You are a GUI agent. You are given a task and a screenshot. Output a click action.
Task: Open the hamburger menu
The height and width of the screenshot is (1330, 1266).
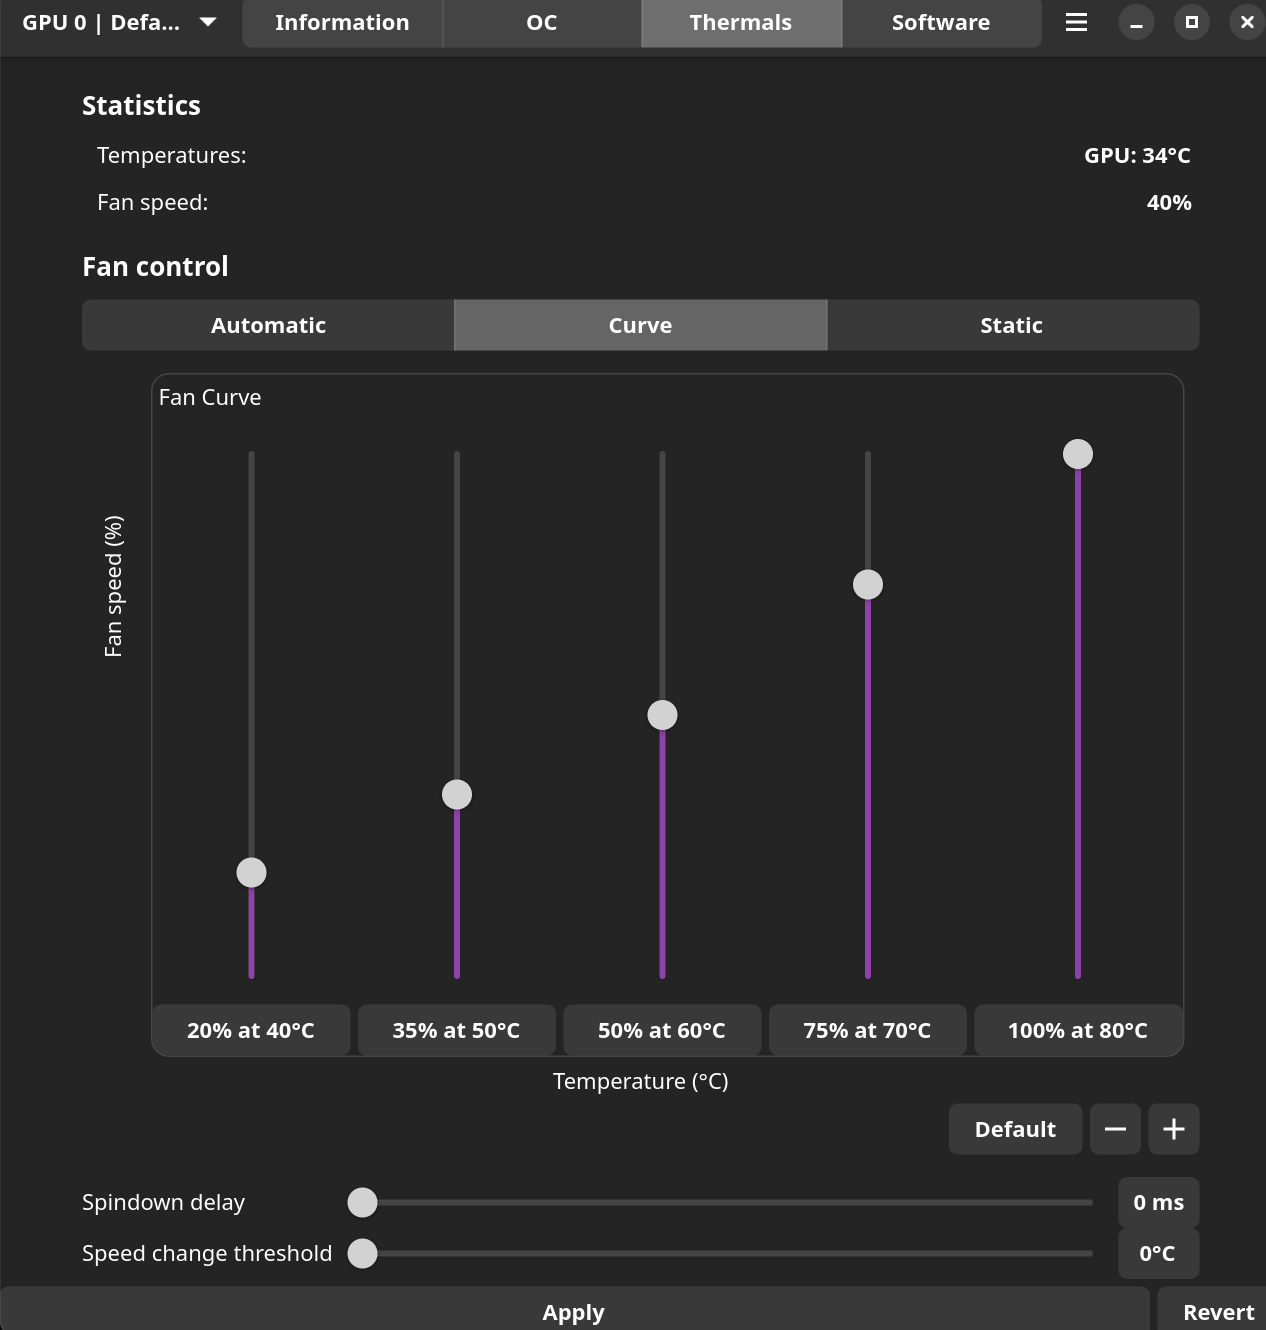[1076, 22]
